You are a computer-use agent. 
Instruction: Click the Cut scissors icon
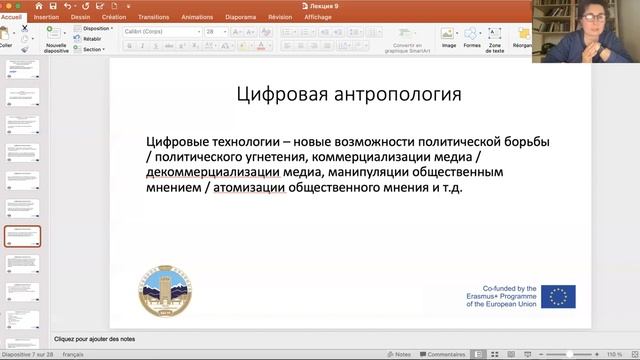(x=24, y=28)
